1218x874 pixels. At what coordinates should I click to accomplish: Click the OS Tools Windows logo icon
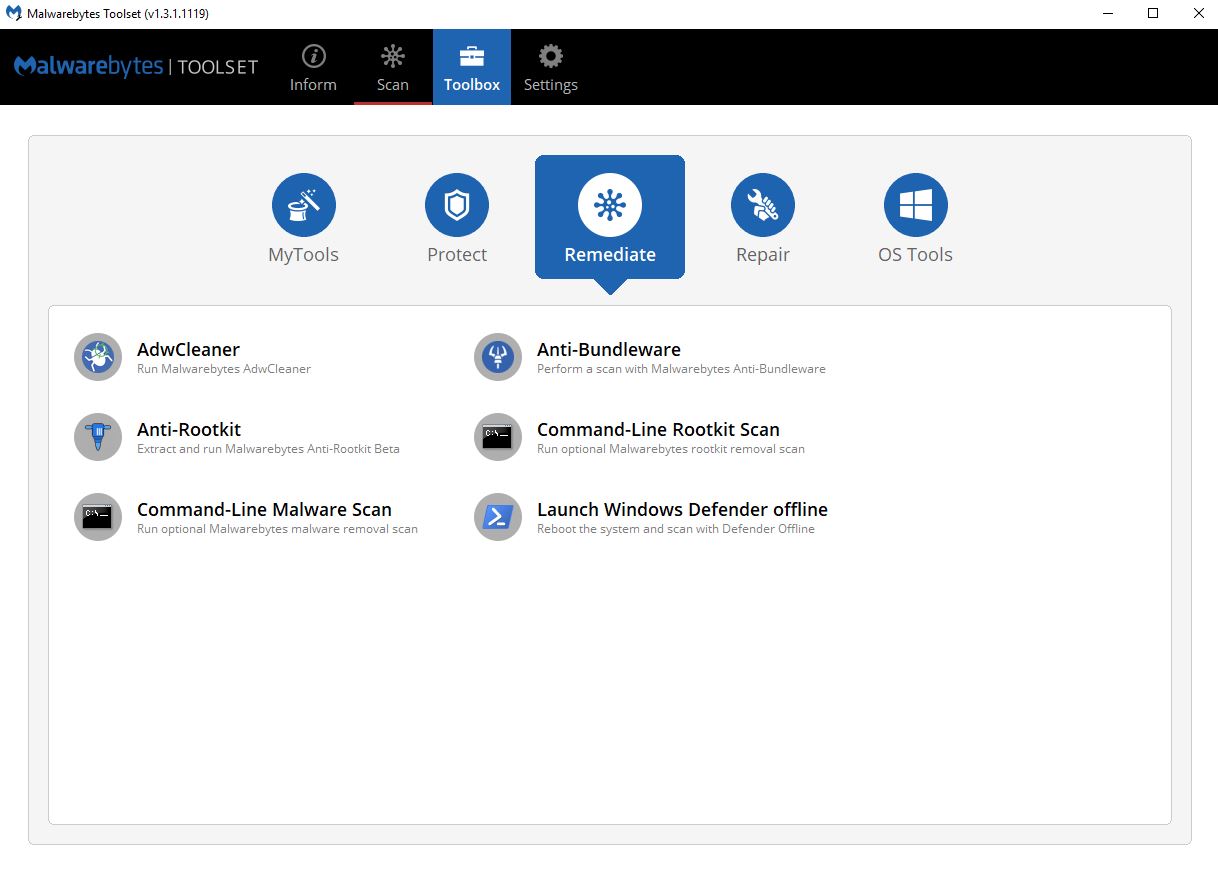[x=916, y=205]
